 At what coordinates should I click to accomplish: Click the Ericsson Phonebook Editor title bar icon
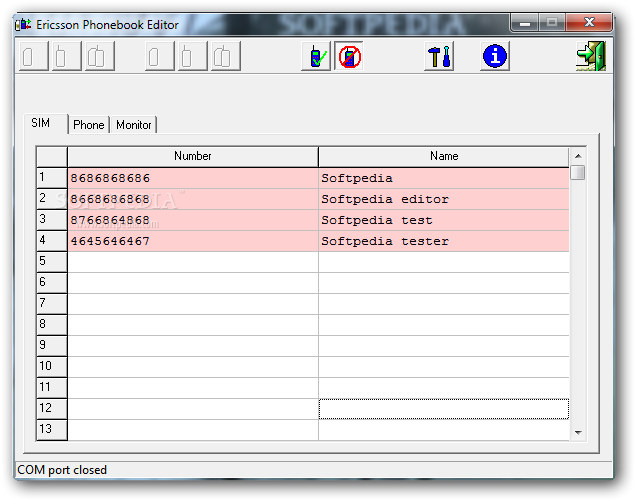point(23,25)
